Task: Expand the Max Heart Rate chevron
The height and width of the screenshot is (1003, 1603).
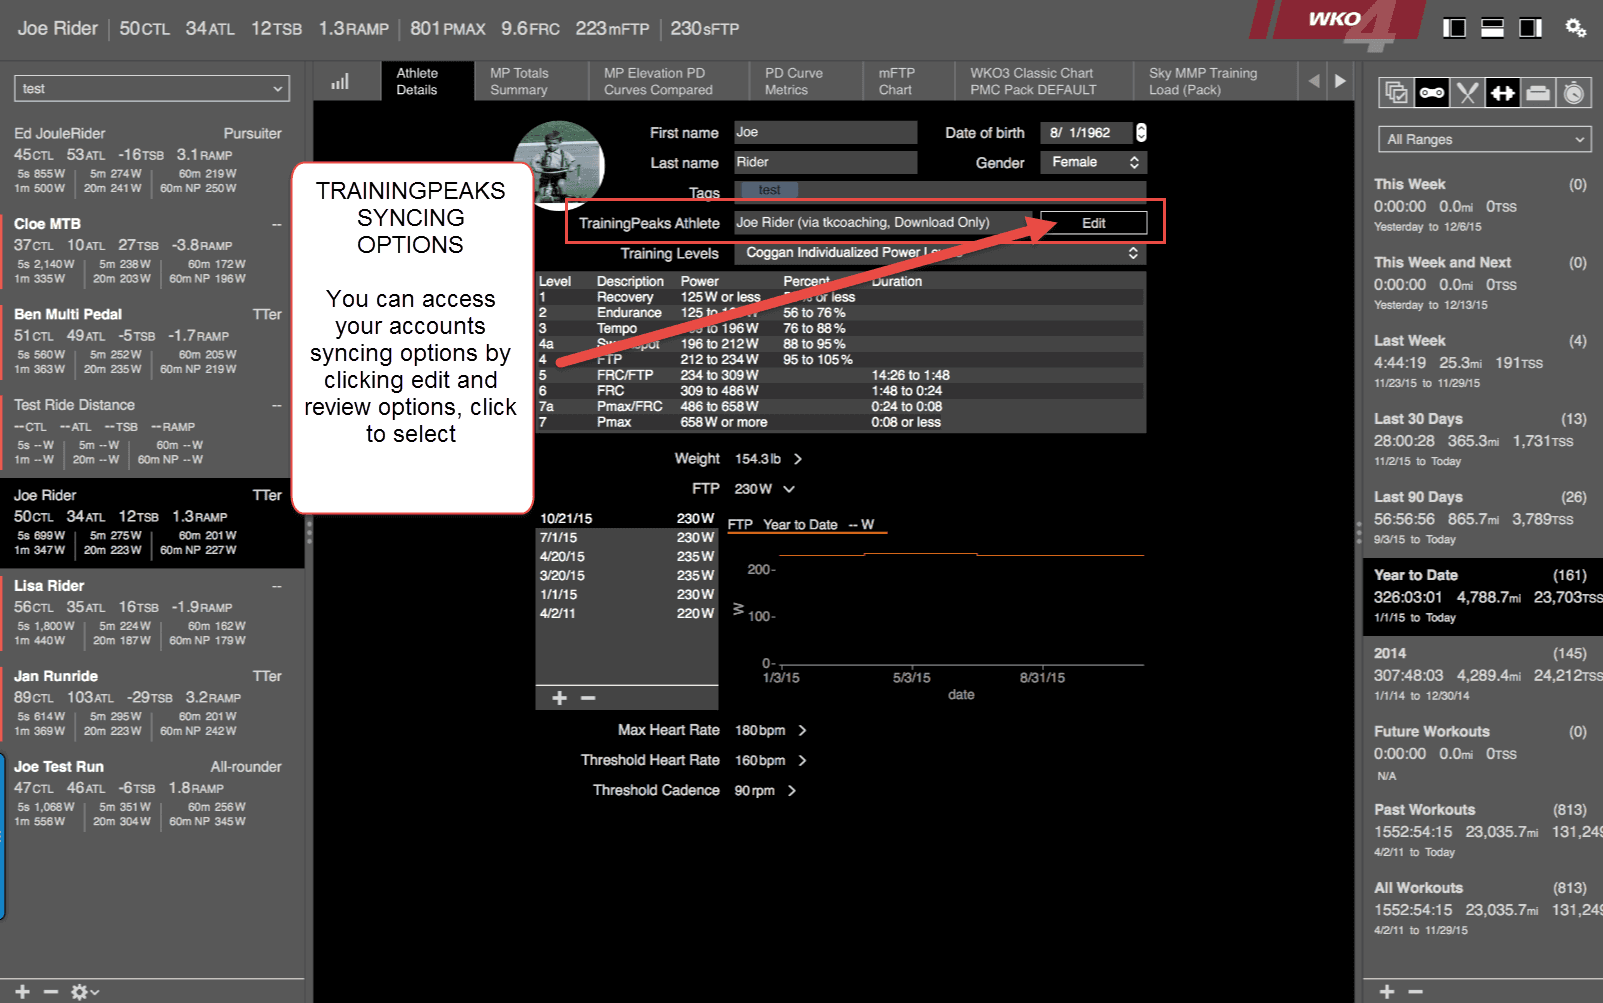Action: (802, 731)
